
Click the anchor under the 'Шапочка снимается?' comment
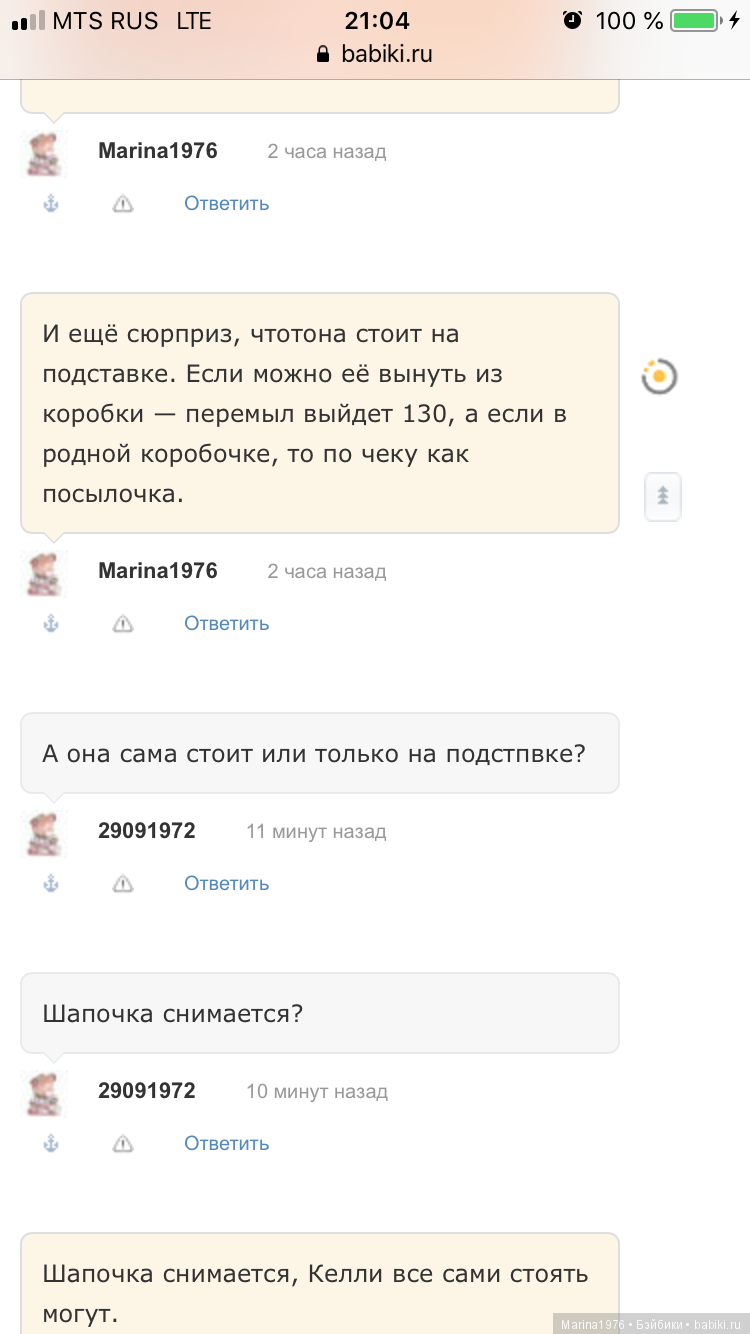50,1143
